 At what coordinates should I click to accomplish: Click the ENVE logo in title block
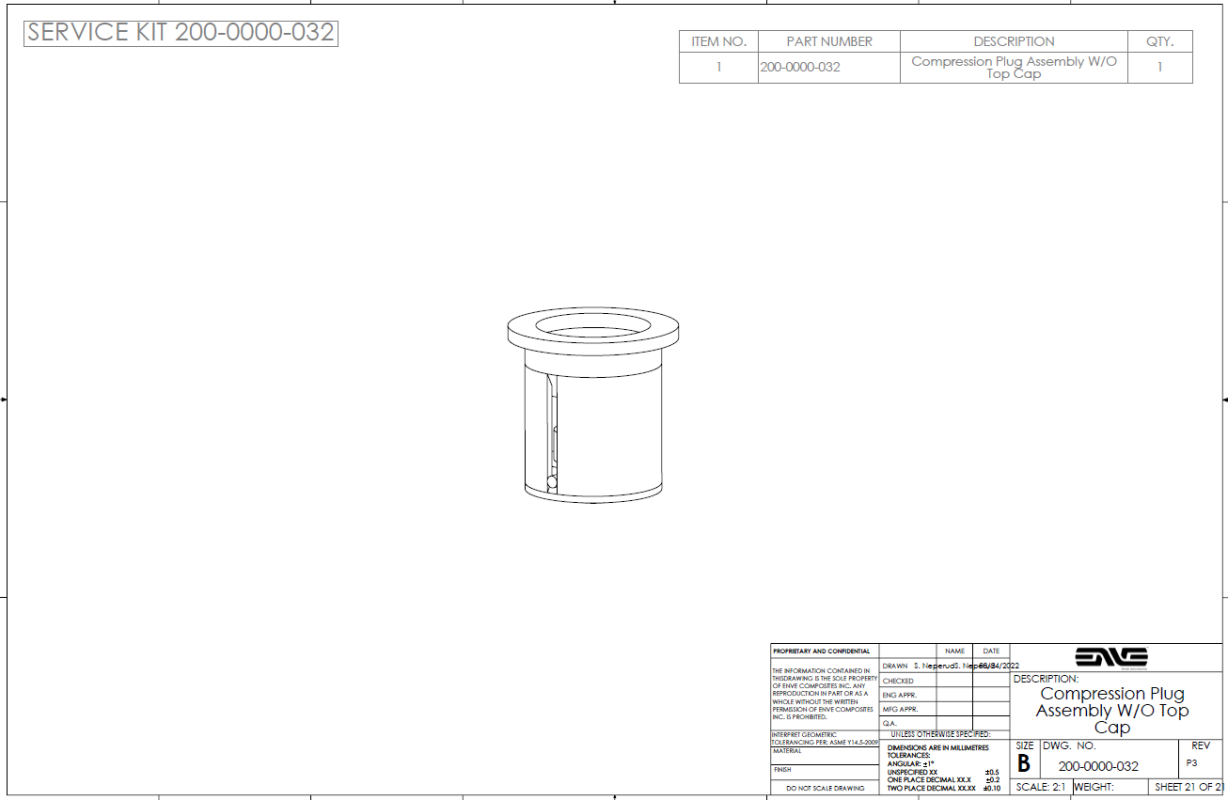(x=1111, y=657)
